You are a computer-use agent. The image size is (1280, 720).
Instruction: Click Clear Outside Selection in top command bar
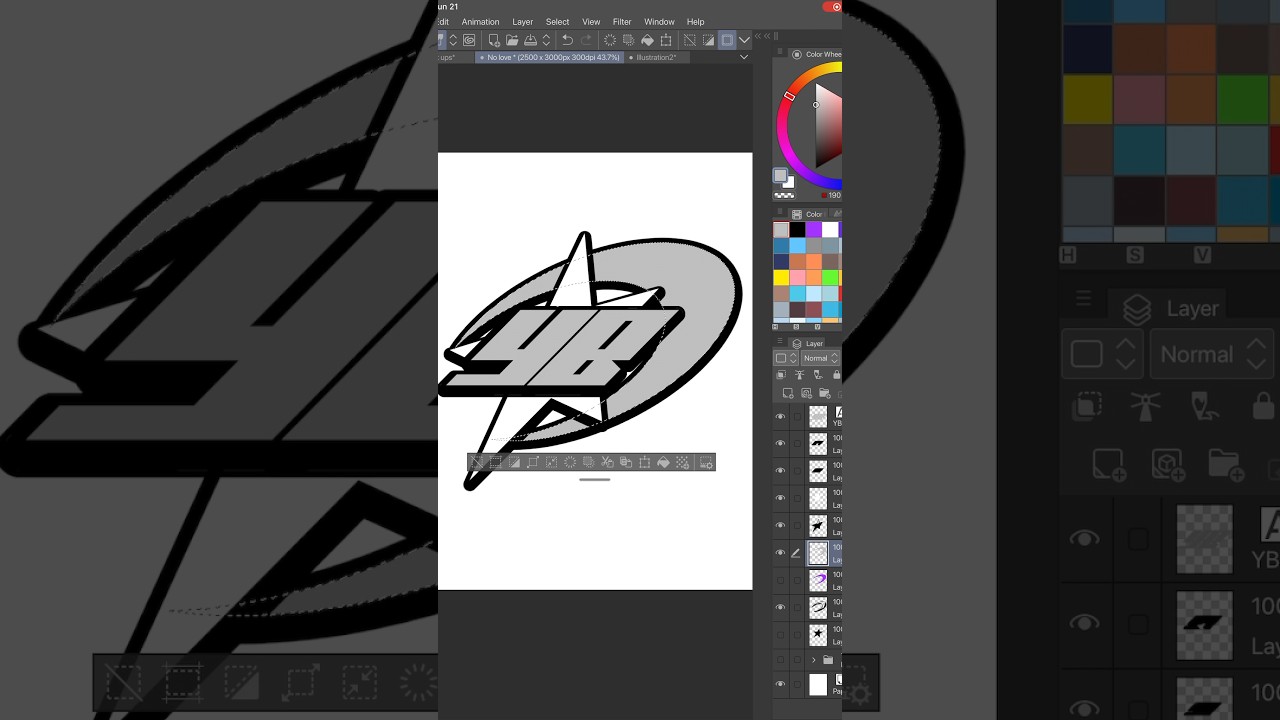click(628, 40)
